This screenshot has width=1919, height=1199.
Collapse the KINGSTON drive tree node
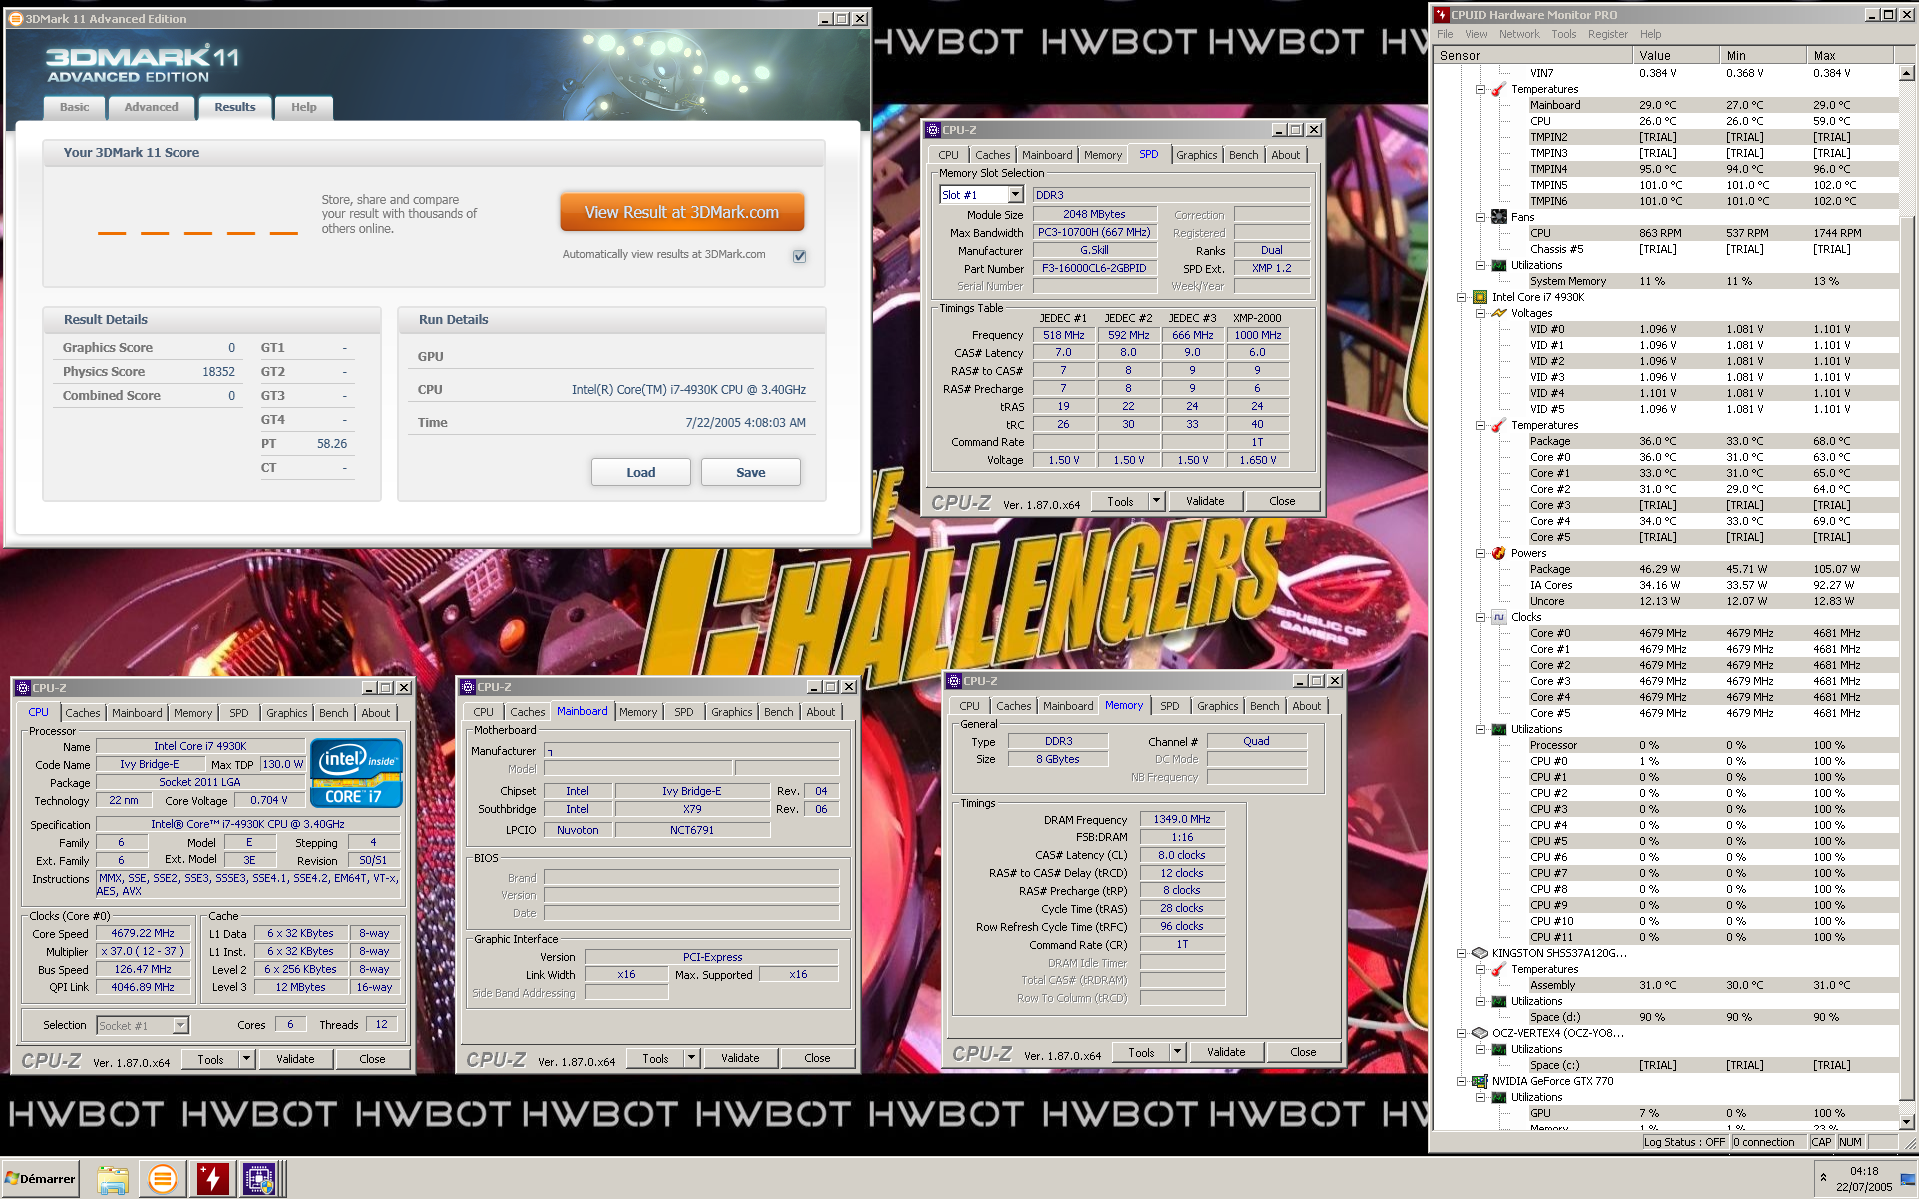(x=1462, y=953)
